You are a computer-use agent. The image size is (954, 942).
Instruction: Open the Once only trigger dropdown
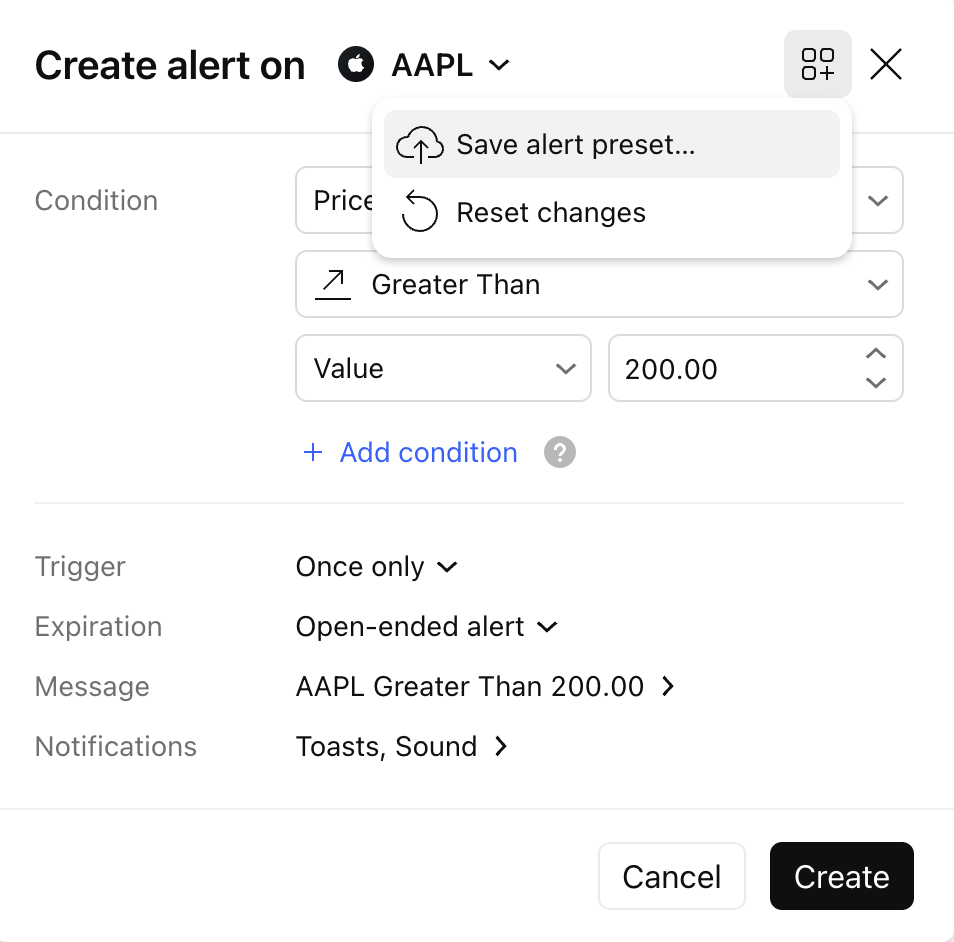376,567
